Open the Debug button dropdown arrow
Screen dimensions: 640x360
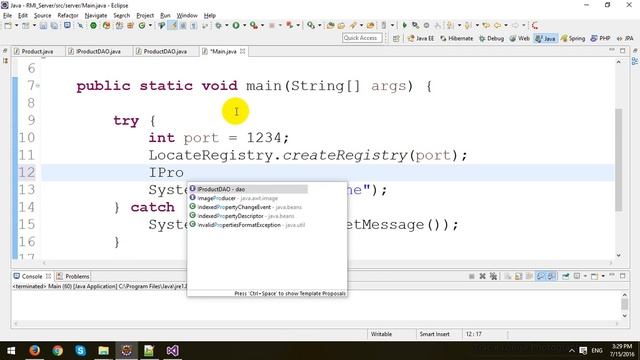[227, 25]
